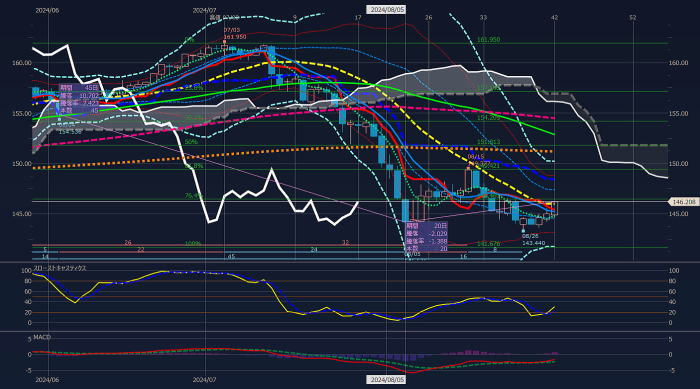Click the スローストキャスティクス panel title
This screenshot has height=389, width=700.
coord(60,268)
